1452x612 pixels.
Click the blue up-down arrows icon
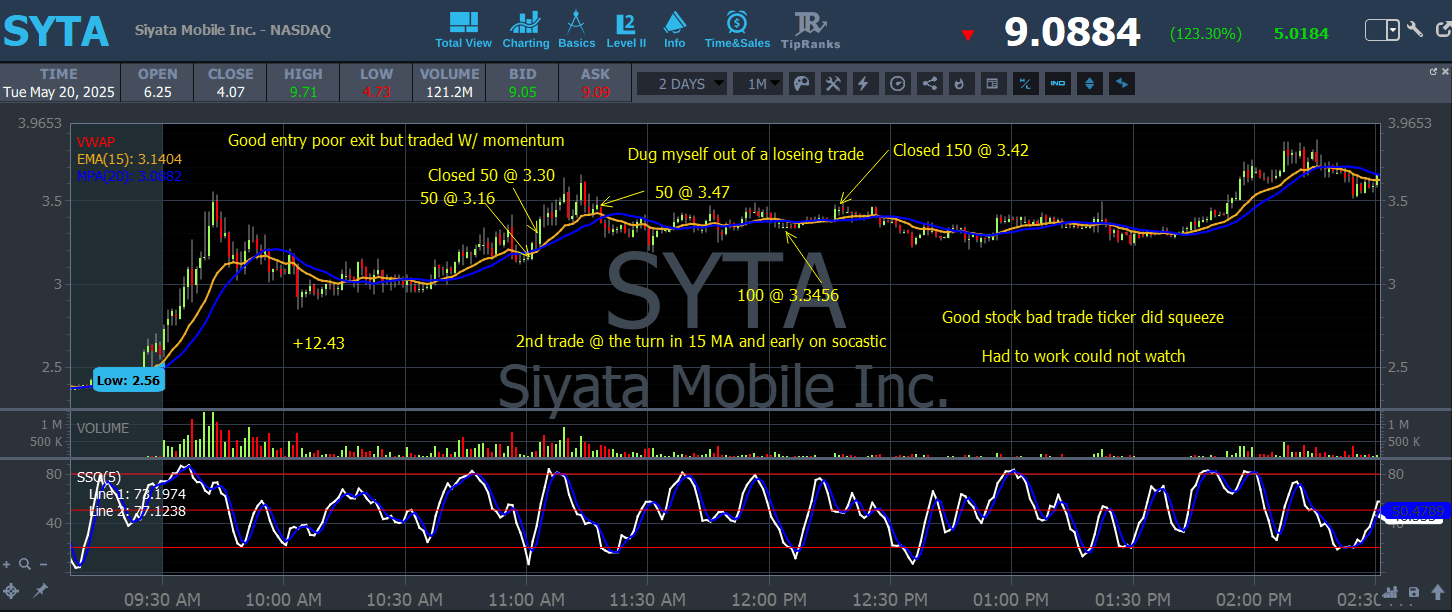pyautogui.click(x=1089, y=84)
